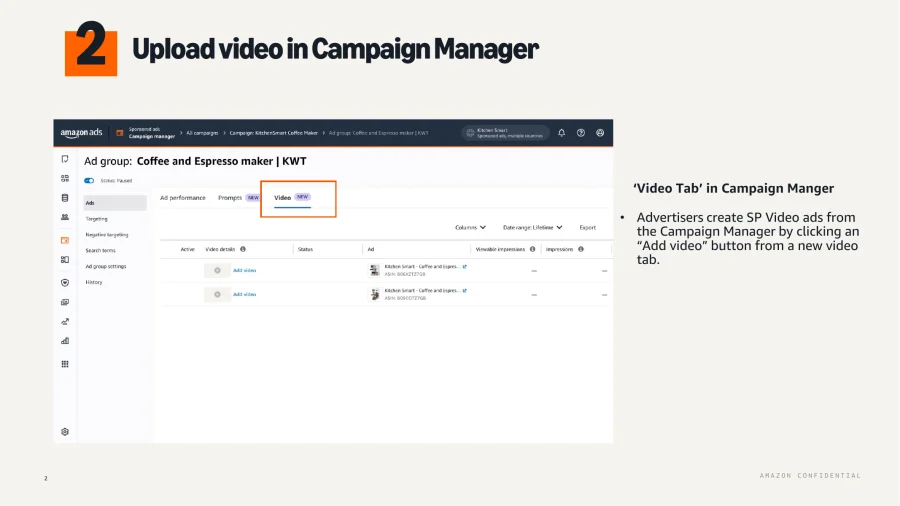Viewport: 900px width, 506px height.
Task: Open History in ad group menu
Action: [x=94, y=282]
